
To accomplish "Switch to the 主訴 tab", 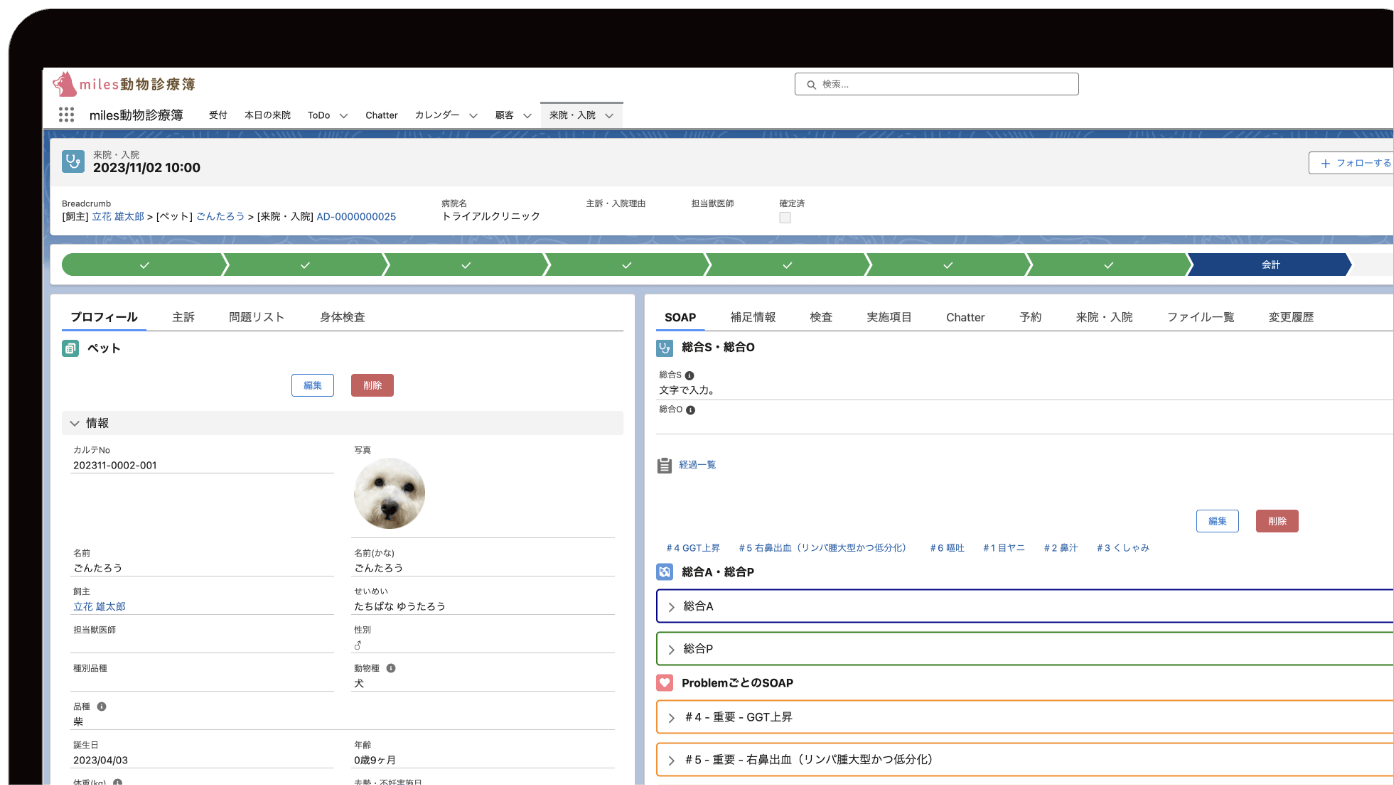I will 183,317.
